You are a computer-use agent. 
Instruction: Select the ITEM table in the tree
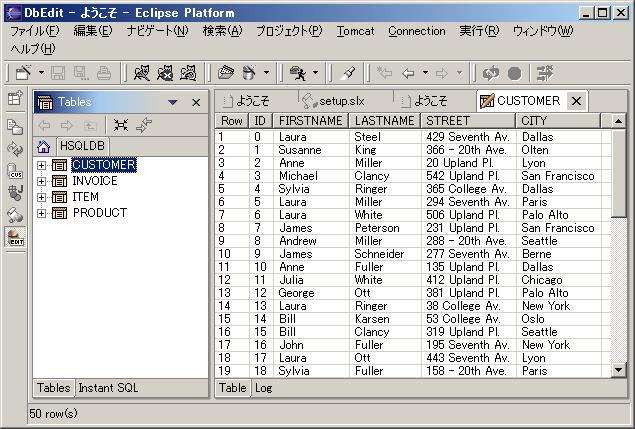click(x=86, y=197)
